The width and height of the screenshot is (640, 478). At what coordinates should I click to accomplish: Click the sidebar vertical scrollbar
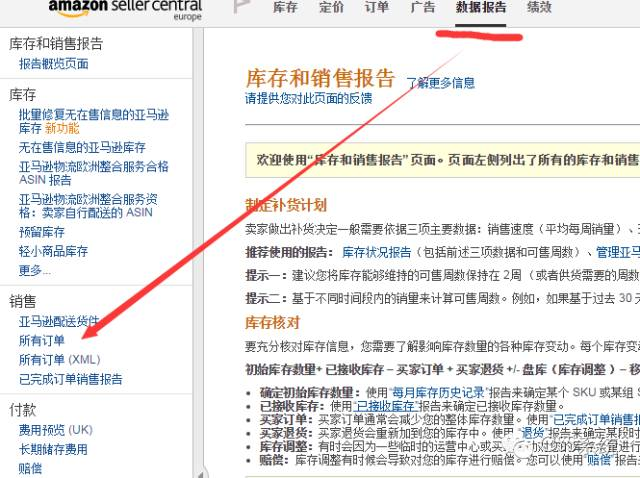coord(198,253)
